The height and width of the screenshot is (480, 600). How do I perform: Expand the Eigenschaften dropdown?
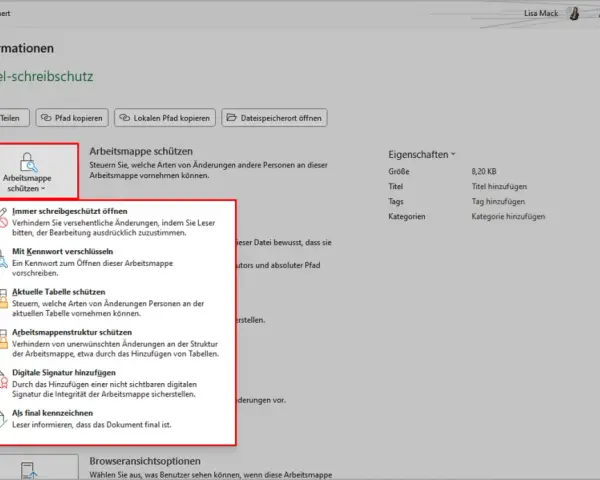point(422,155)
